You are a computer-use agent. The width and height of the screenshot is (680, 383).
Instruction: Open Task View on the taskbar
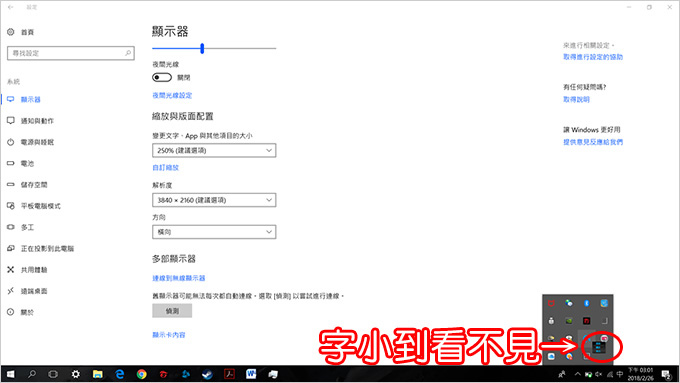tap(53, 374)
